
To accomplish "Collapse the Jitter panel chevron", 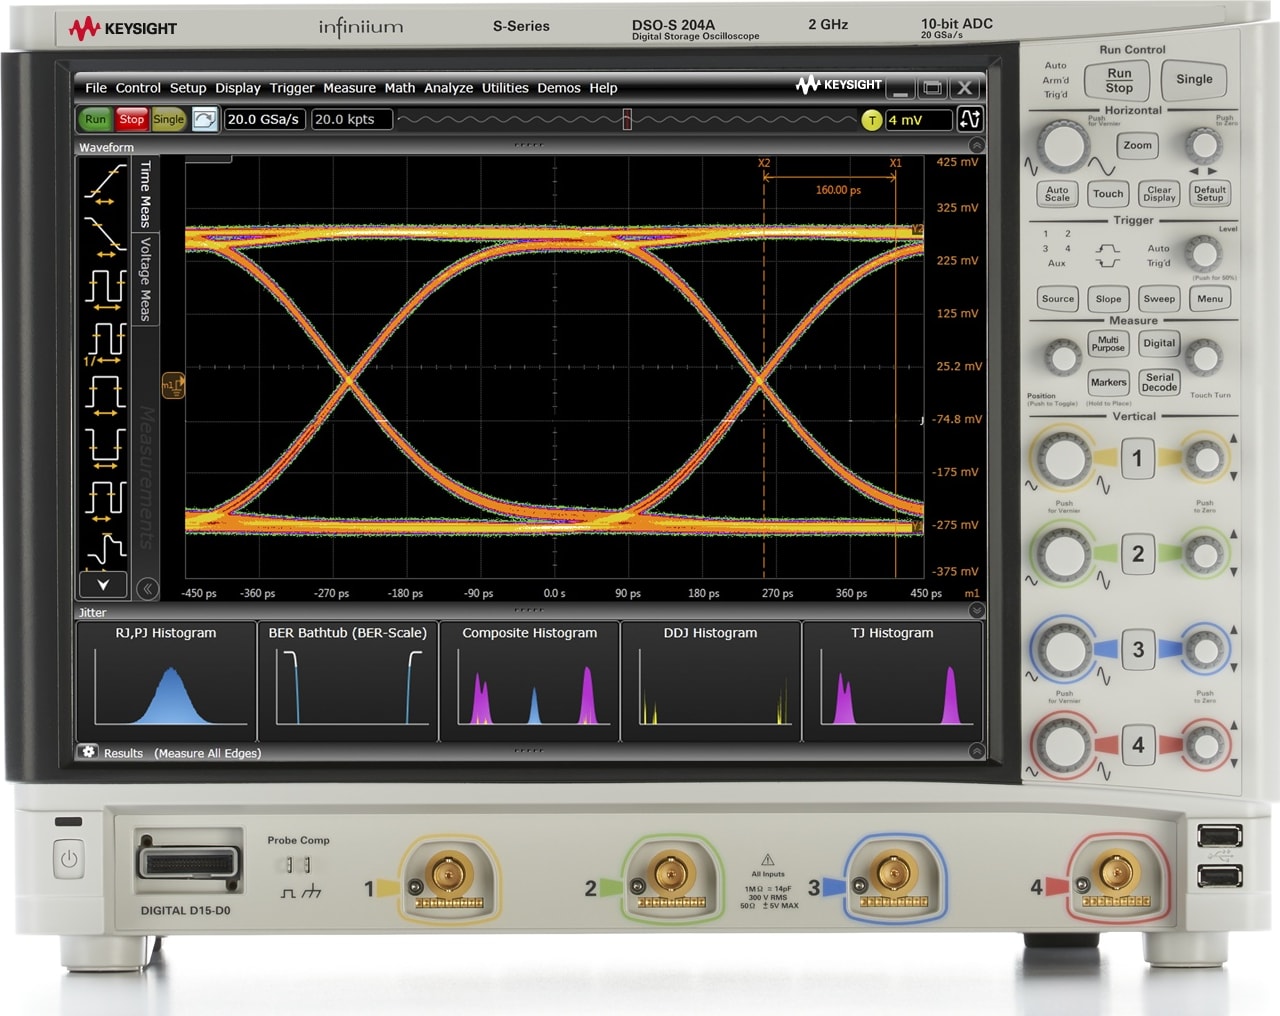I will point(976,610).
